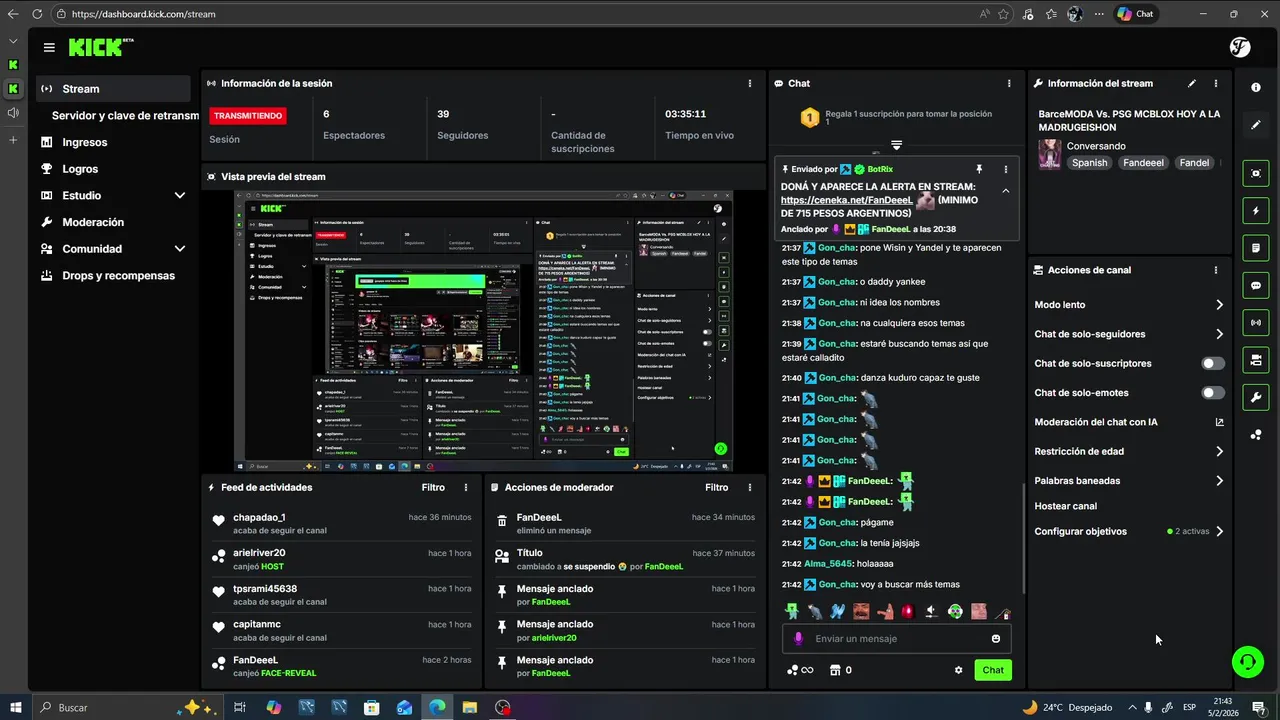This screenshot has width=1280, height=720.
Task: Open Configurar objetivos arrow with 2 activas
Action: pyautogui.click(x=1219, y=532)
